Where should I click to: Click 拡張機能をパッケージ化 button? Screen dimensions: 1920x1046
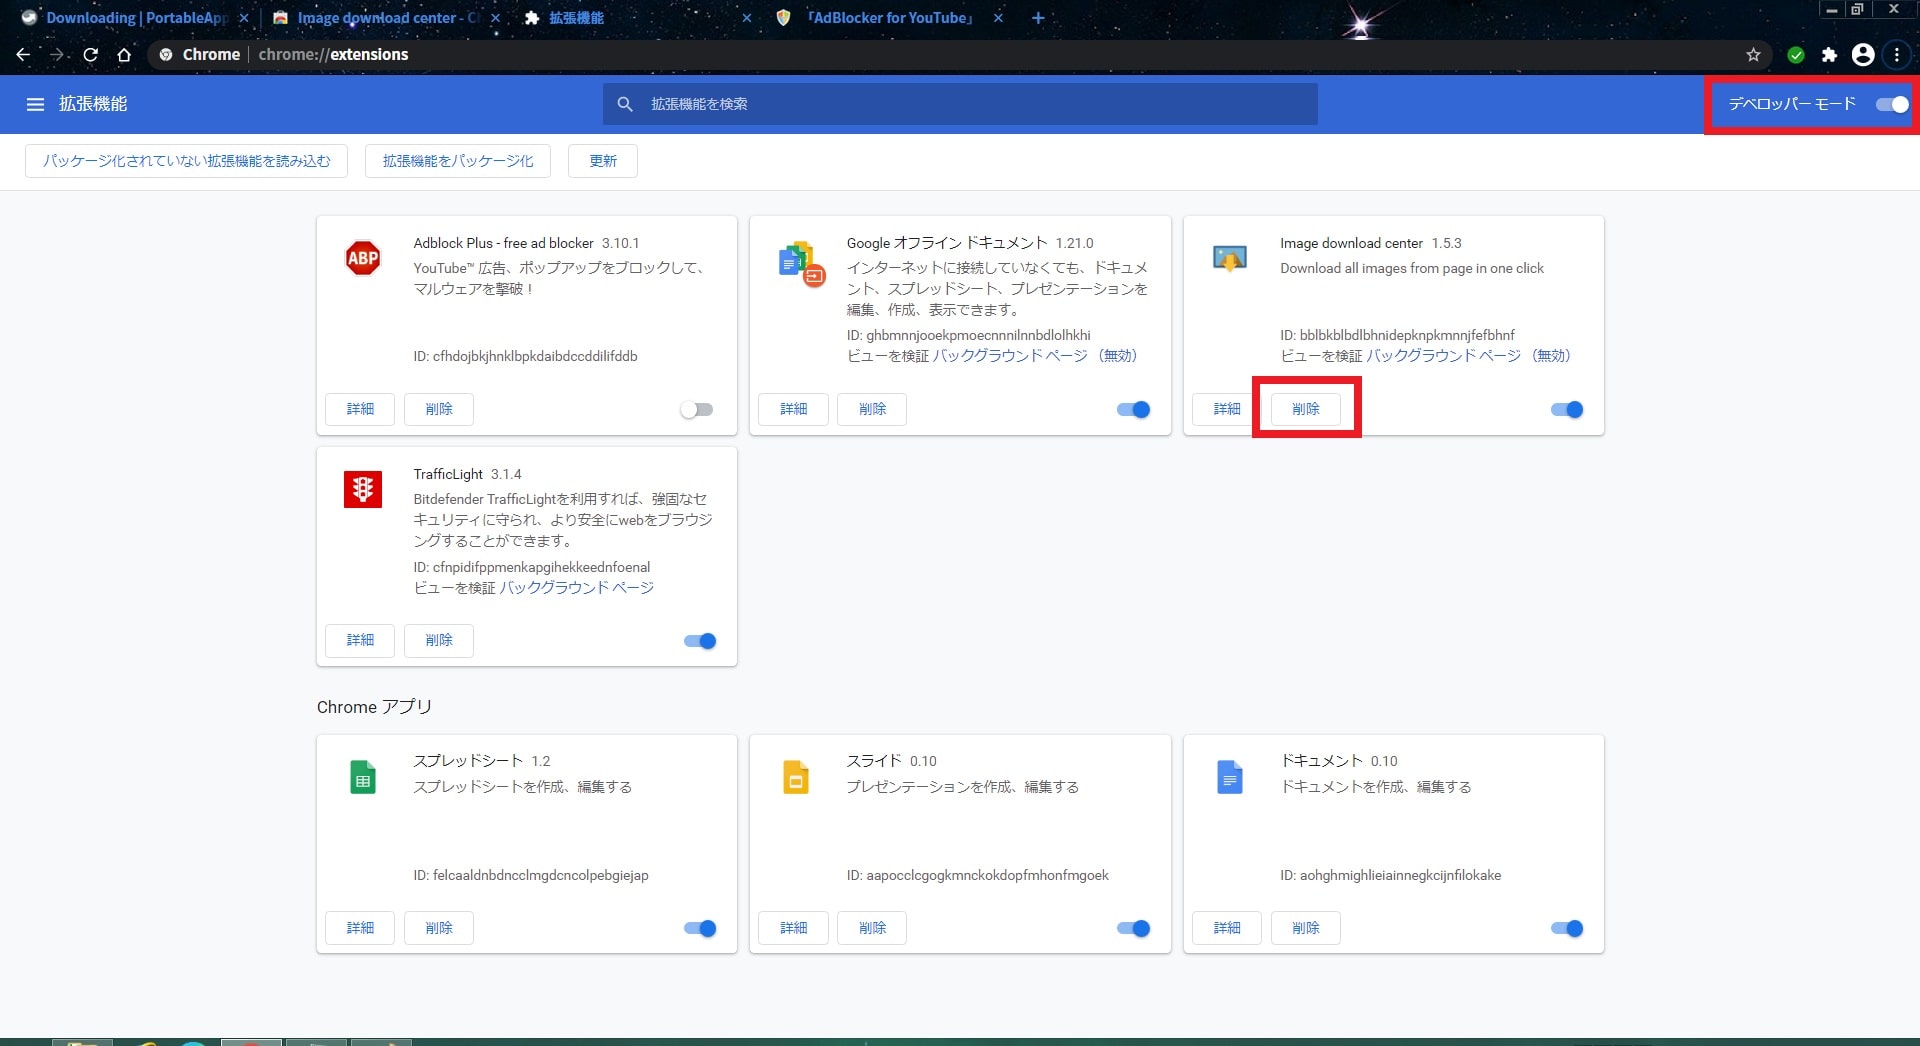(x=458, y=161)
